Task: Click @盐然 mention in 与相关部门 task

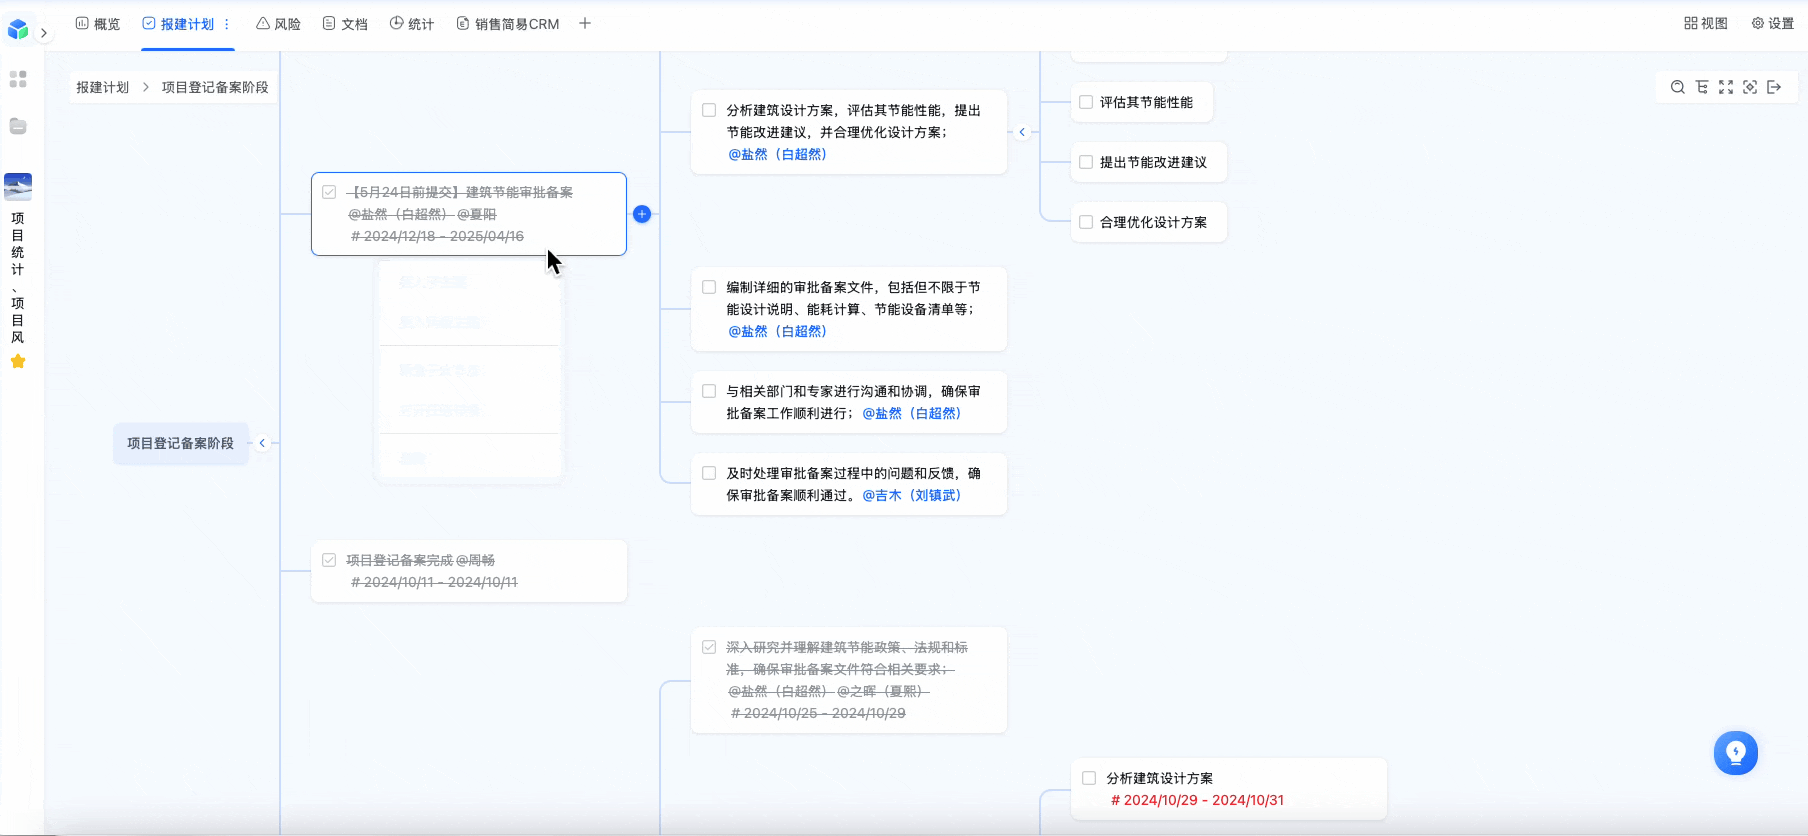Action: click(912, 413)
